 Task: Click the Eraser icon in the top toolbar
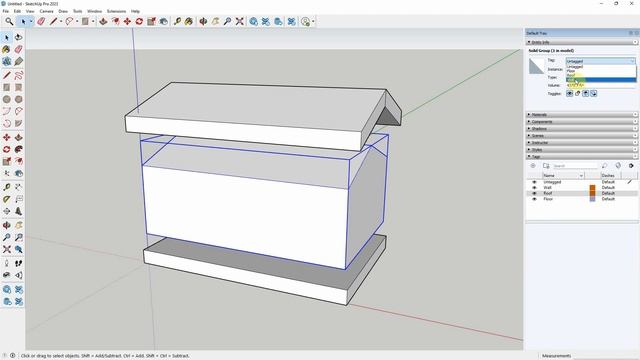[x=41, y=21]
